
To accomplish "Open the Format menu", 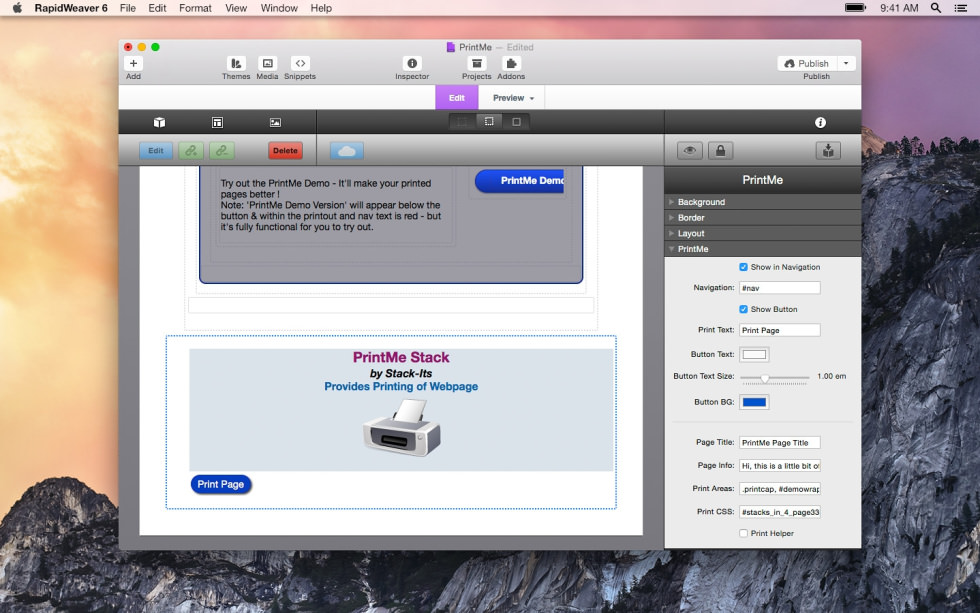I will (x=195, y=8).
